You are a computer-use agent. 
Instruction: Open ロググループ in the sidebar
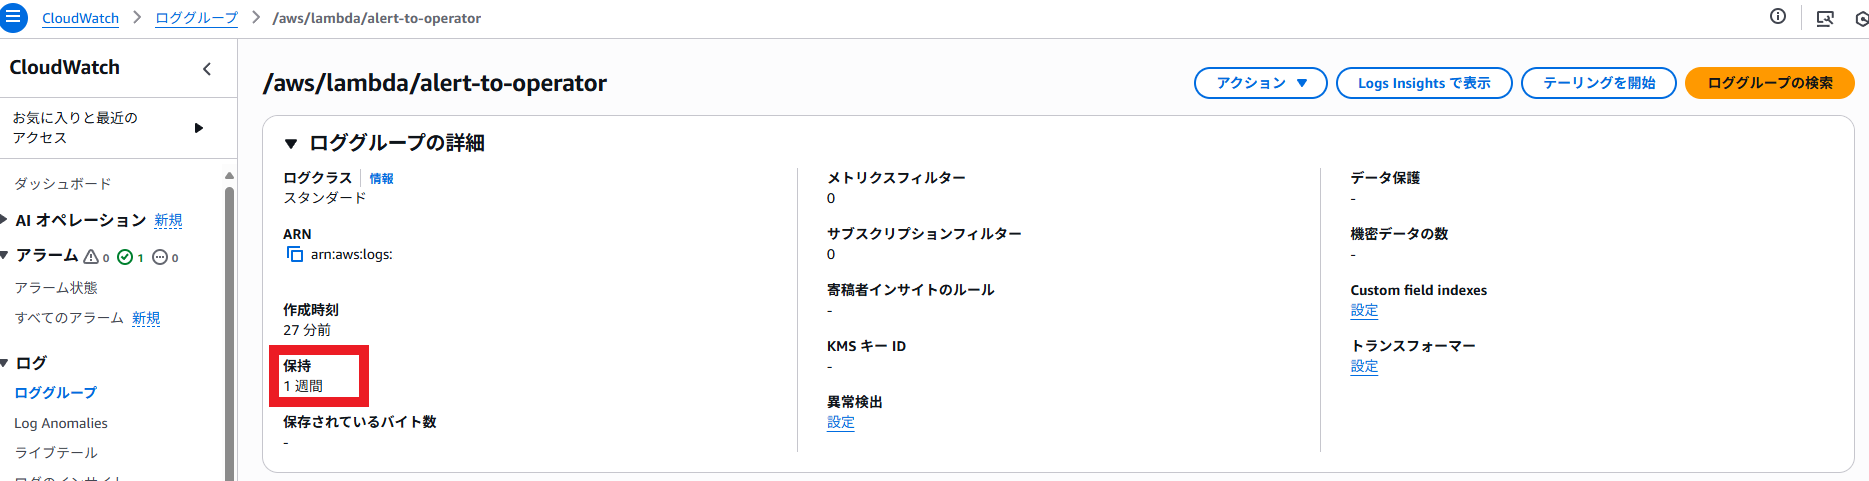(56, 393)
